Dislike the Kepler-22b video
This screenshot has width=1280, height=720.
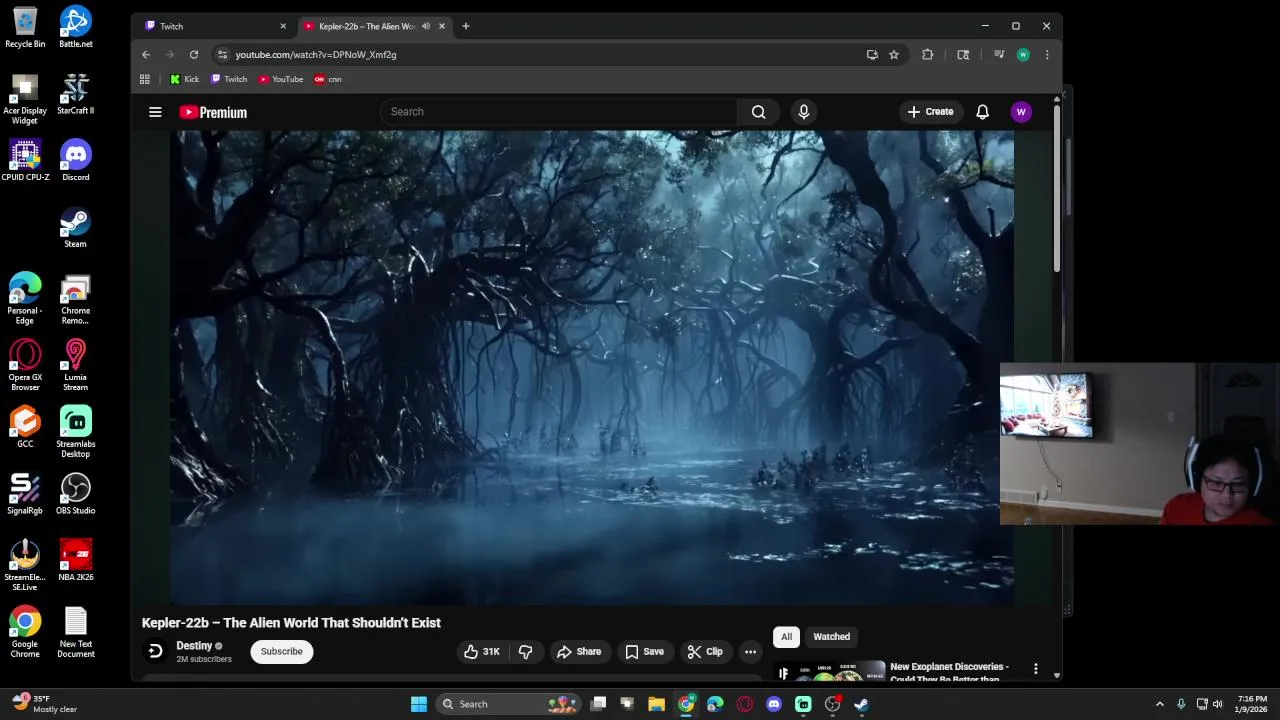[525, 652]
